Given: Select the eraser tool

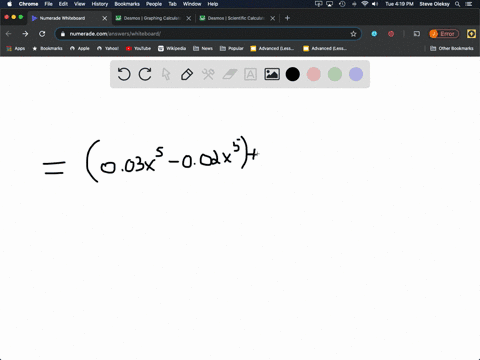Looking at the screenshot, I should (x=230, y=74).
